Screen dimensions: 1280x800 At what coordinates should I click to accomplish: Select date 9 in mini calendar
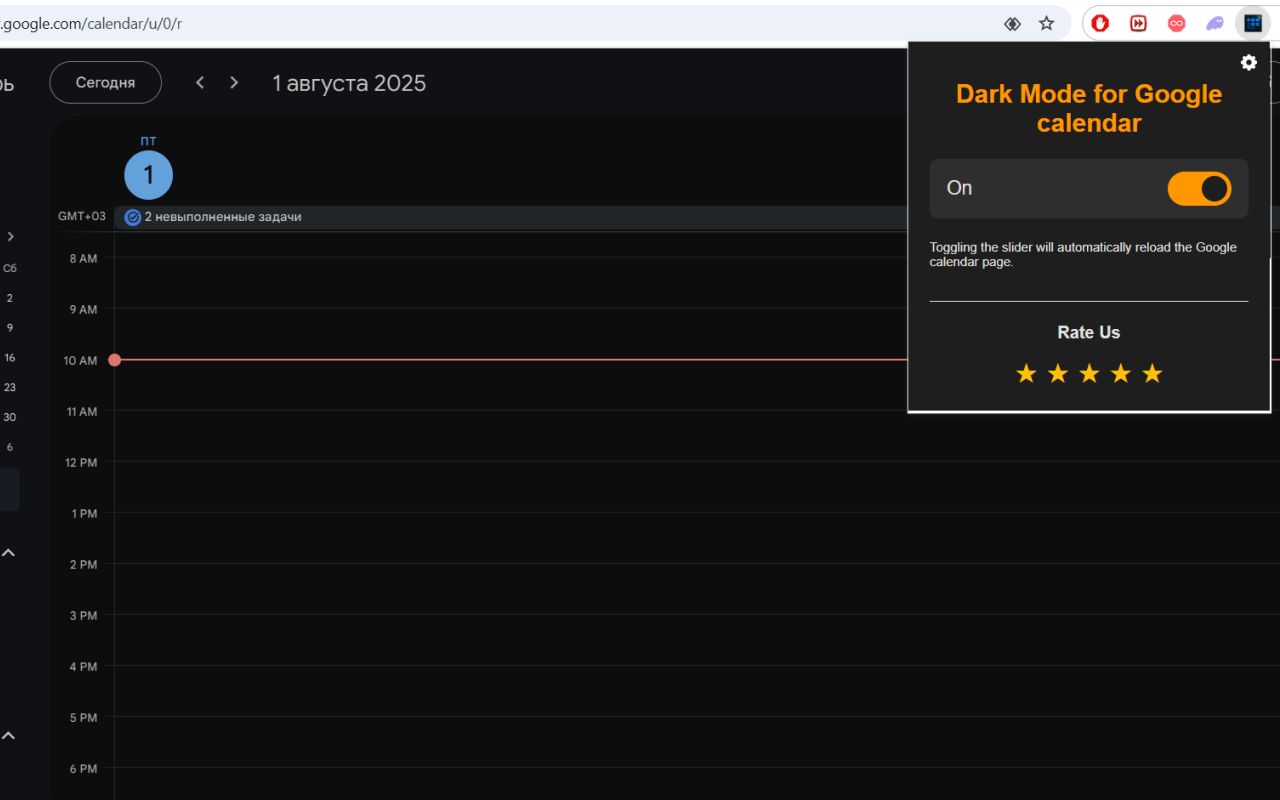click(10, 328)
